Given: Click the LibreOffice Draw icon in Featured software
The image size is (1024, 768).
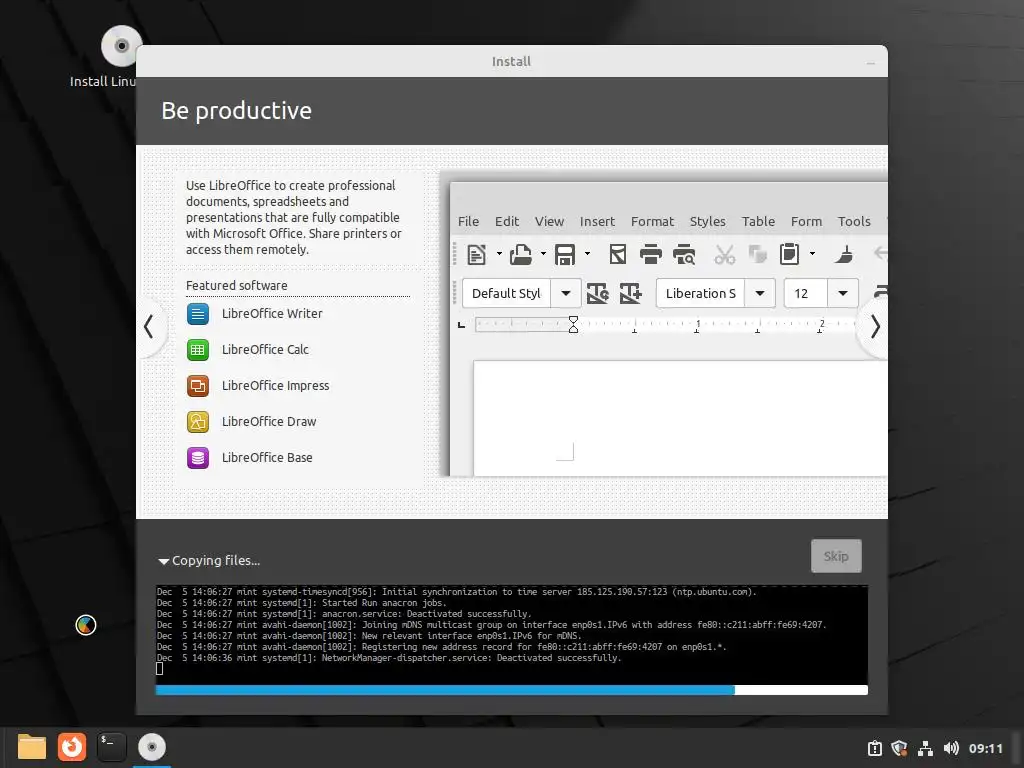Looking at the screenshot, I should point(198,422).
